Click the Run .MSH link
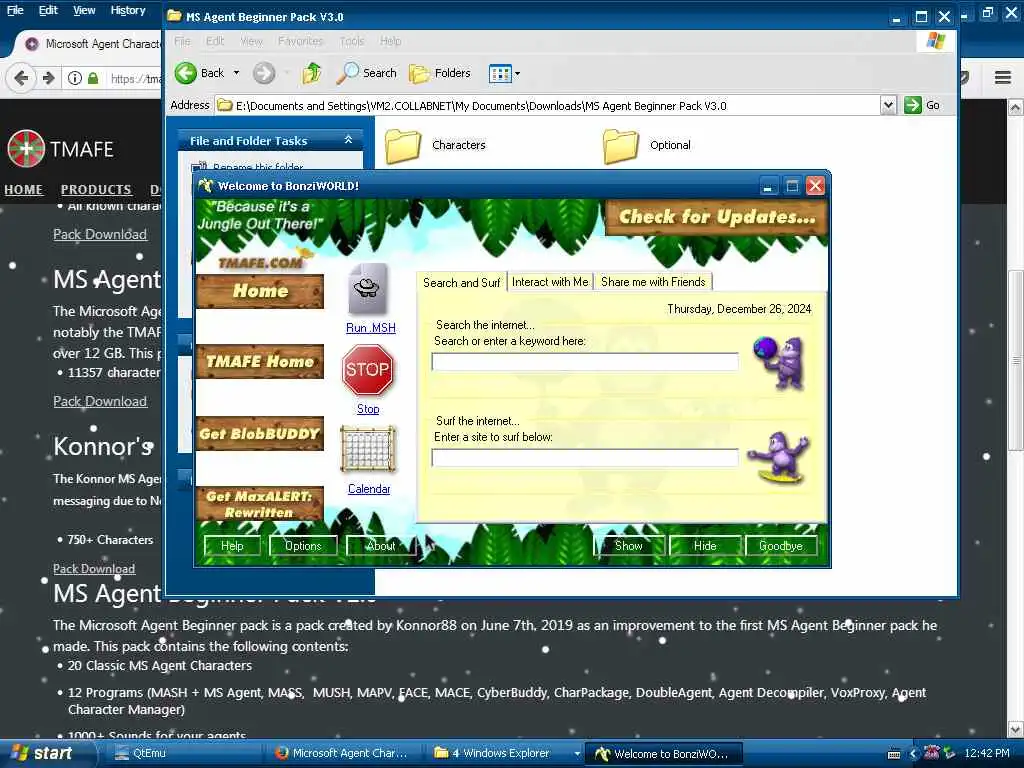 pyautogui.click(x=370, y=328)
